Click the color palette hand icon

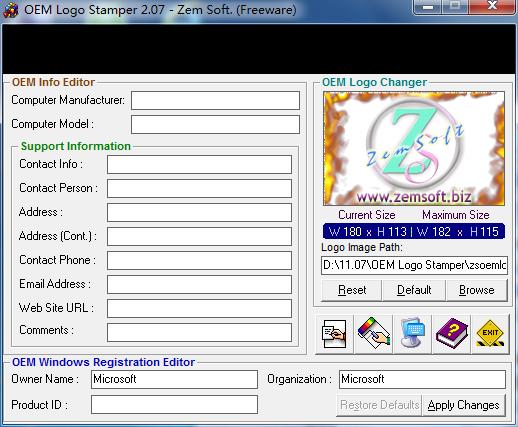coord(374,334)
